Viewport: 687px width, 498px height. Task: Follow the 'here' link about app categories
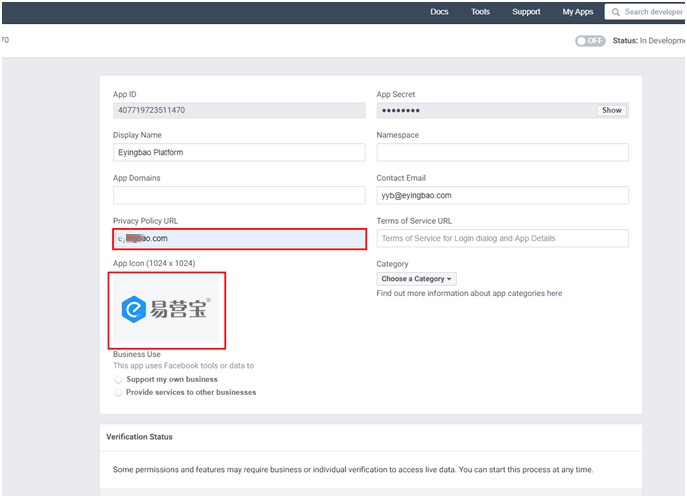(x=554, y=294)
